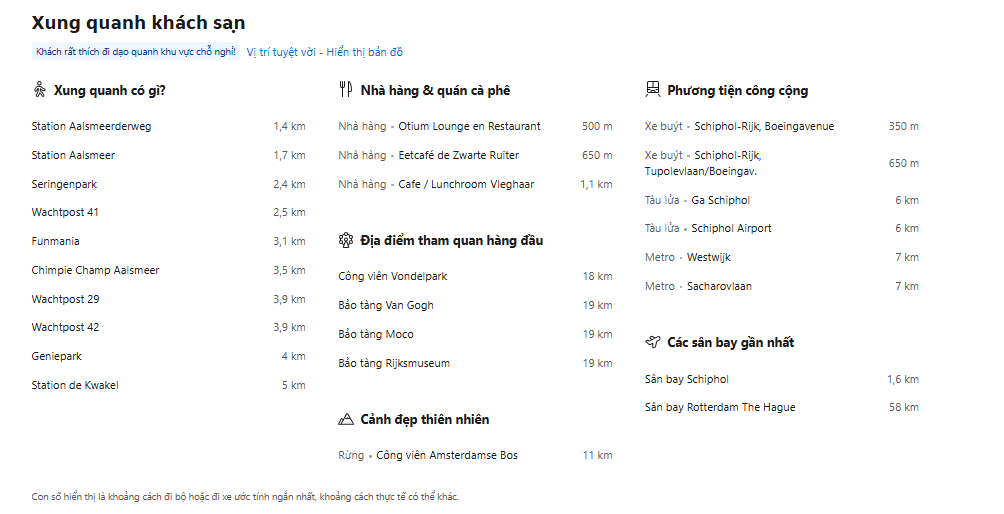Image resolution: width=1004 pixels, height=514 pixels.
Task: Click the 'Khách rất thích đi dạo' badge
Action: coord(136,52)
